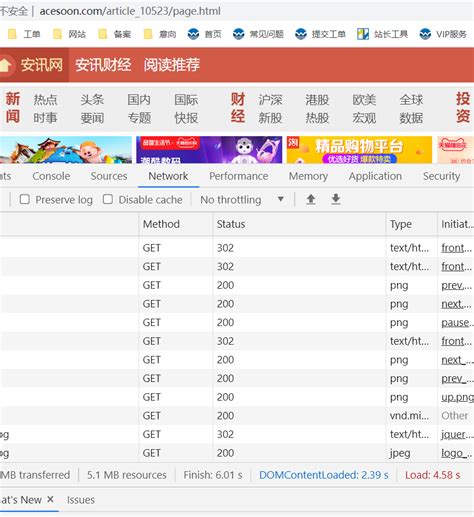Open the 首页 bookmark
This screenshot has height=517, width=474.
click(x=205, y=34)
